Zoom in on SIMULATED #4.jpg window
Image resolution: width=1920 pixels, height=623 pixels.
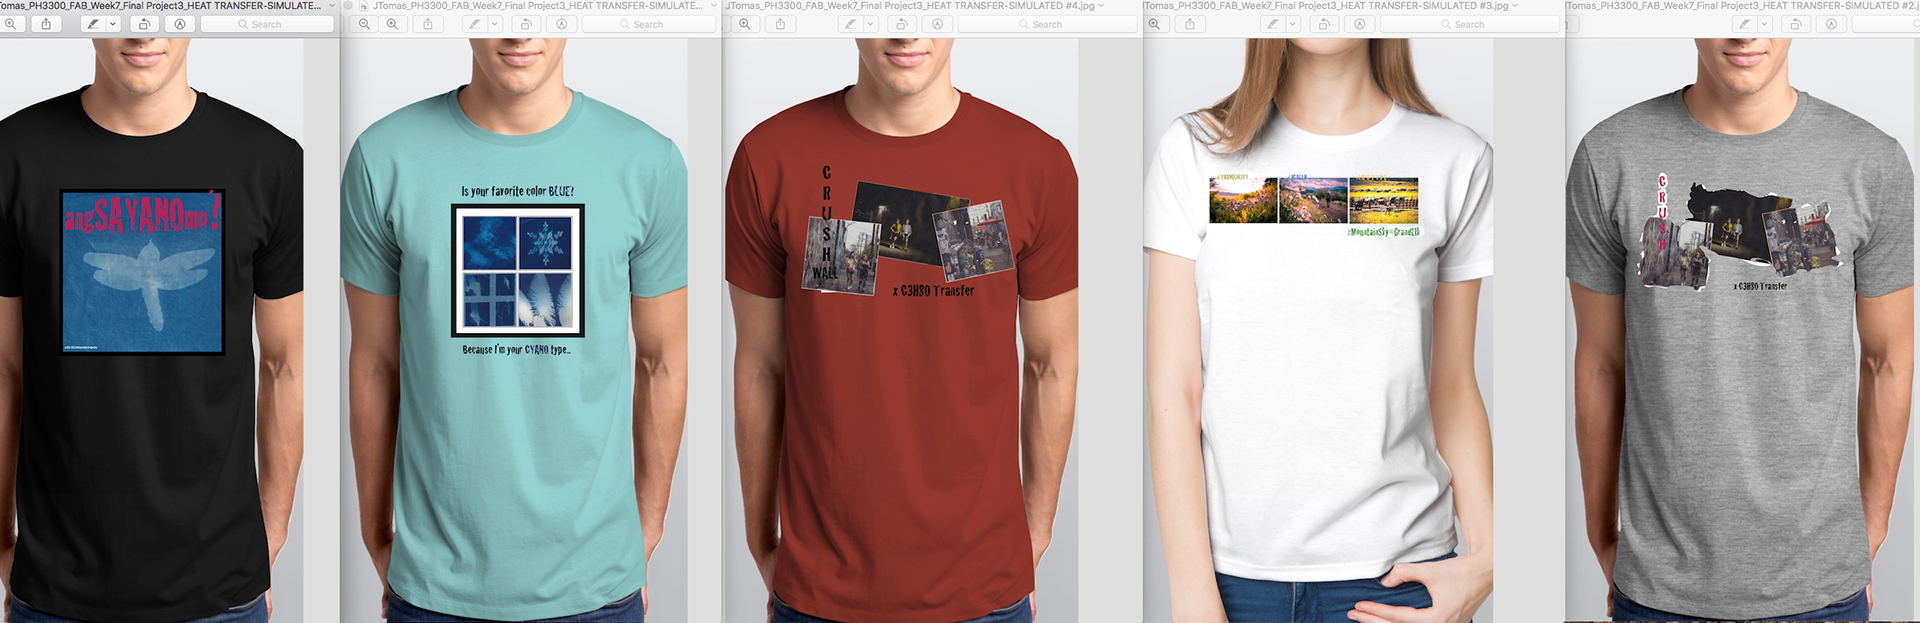coord(745,24)
